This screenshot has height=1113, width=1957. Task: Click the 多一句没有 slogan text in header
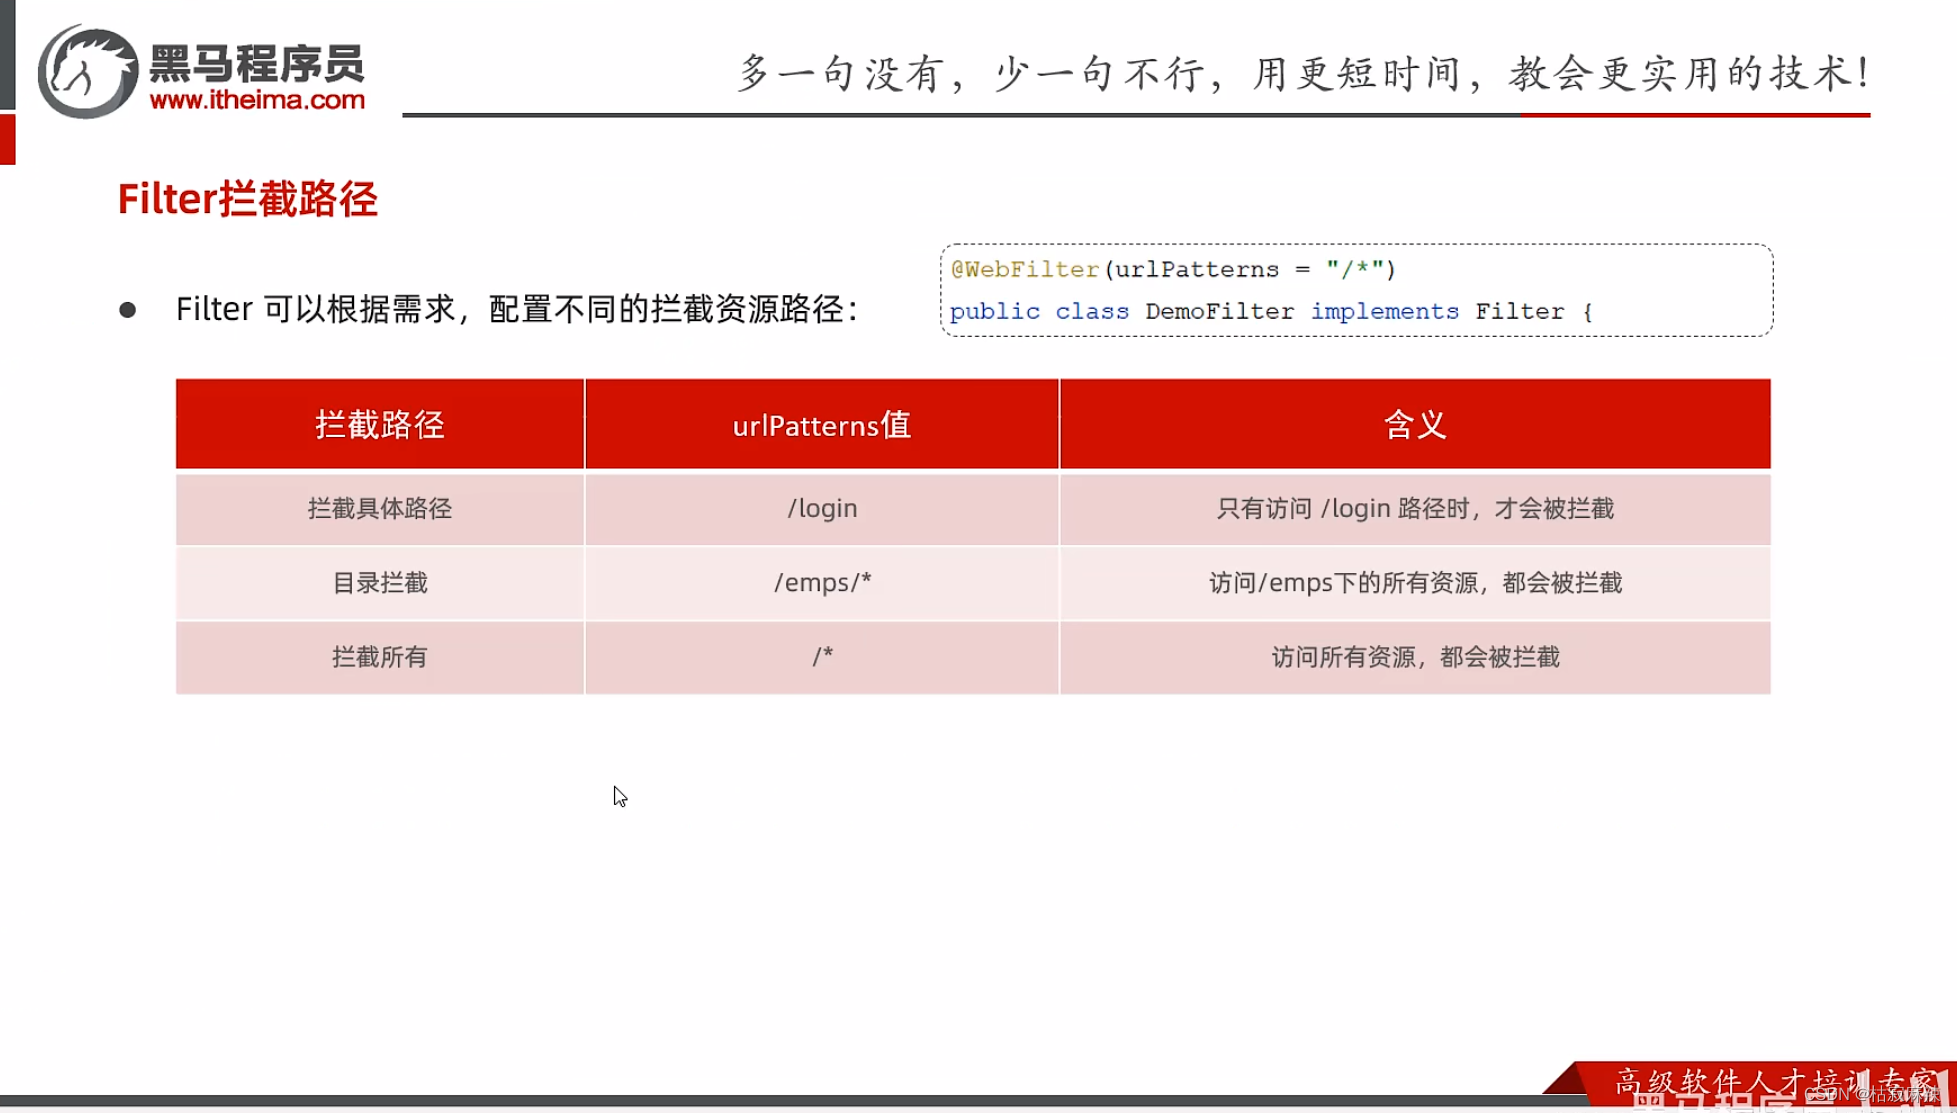1303,73
